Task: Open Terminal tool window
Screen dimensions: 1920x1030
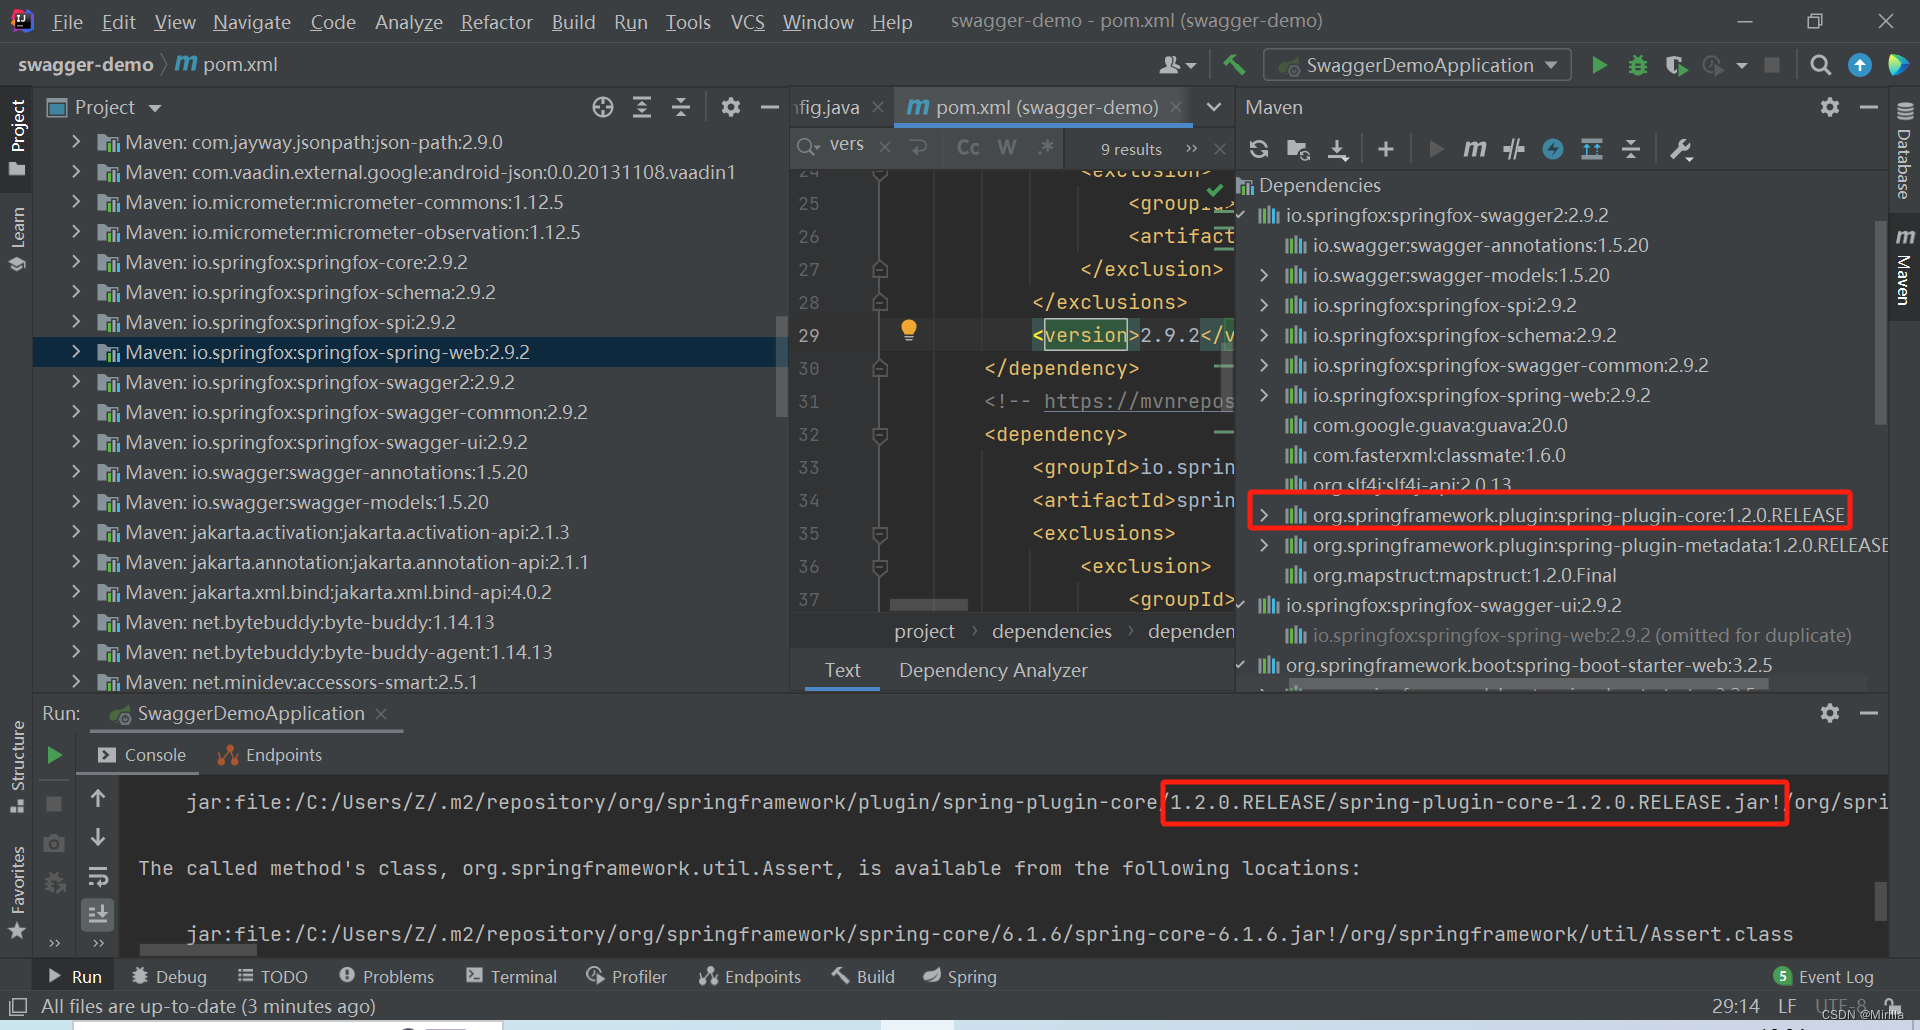Action: pos(511,976)
